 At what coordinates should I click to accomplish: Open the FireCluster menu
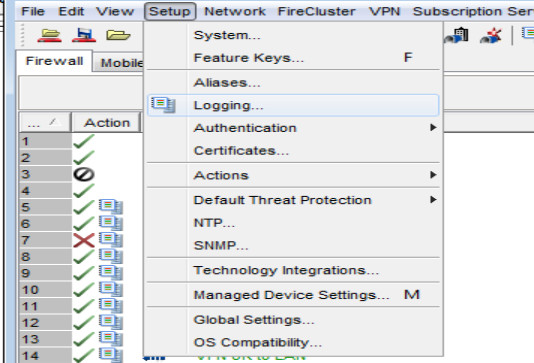point(316,11)
